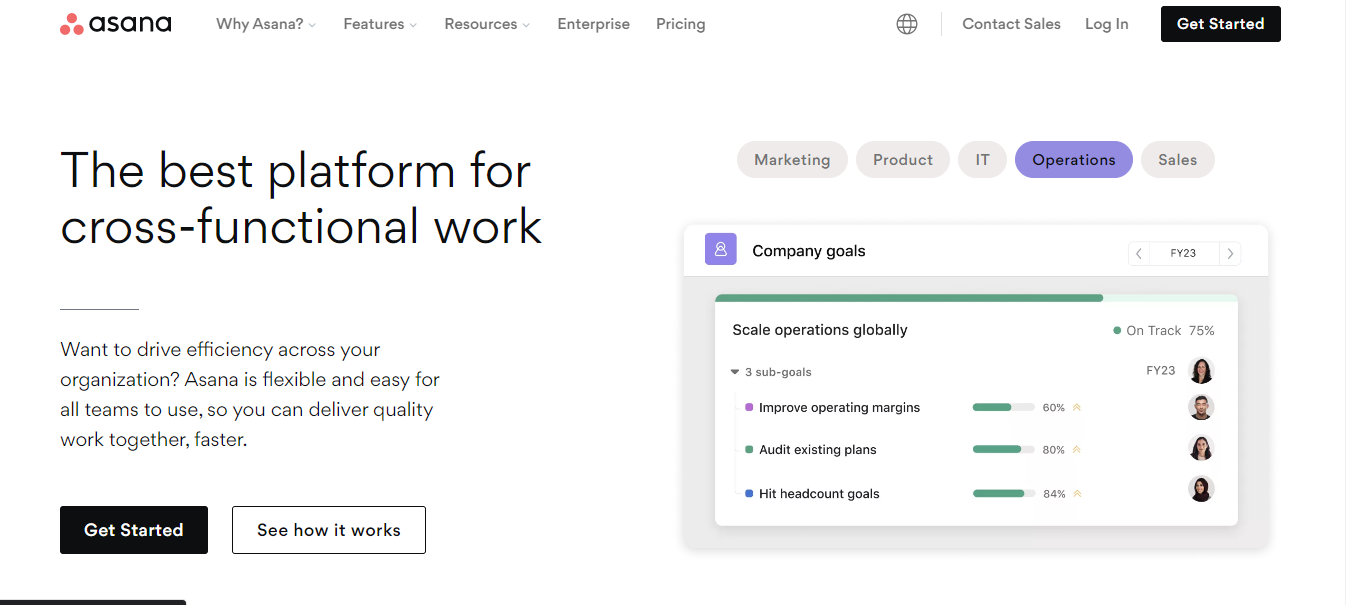Image resolution: width=1346 pixels, height=605 pixels.
Task: Click the next year chevron arrow
Action: click(x=1230, y=253)
